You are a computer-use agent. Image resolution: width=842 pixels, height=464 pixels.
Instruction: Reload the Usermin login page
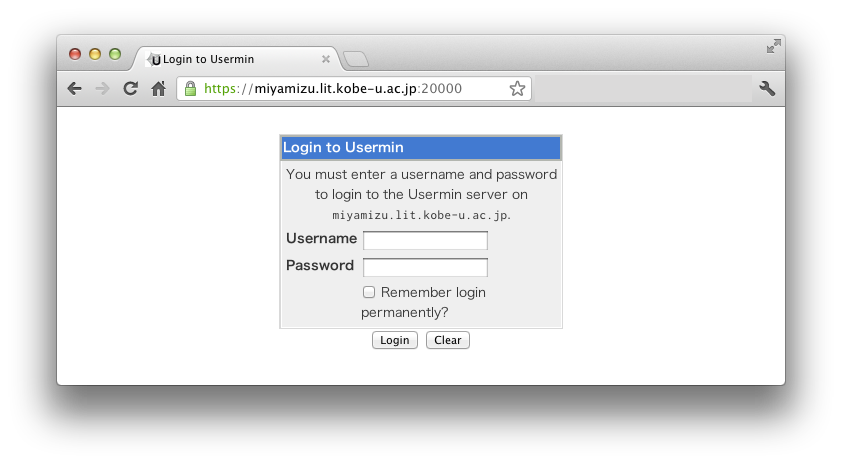coord(130,89)
